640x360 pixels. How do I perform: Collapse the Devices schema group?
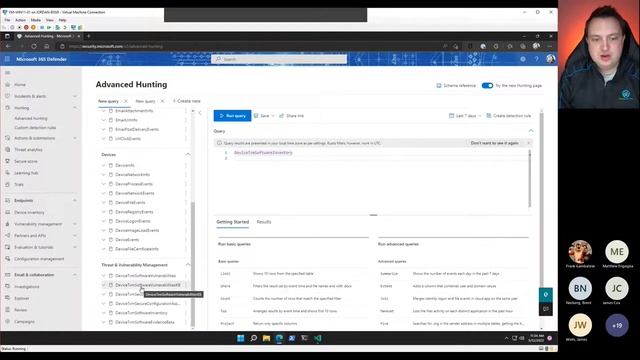click(188, 154)
